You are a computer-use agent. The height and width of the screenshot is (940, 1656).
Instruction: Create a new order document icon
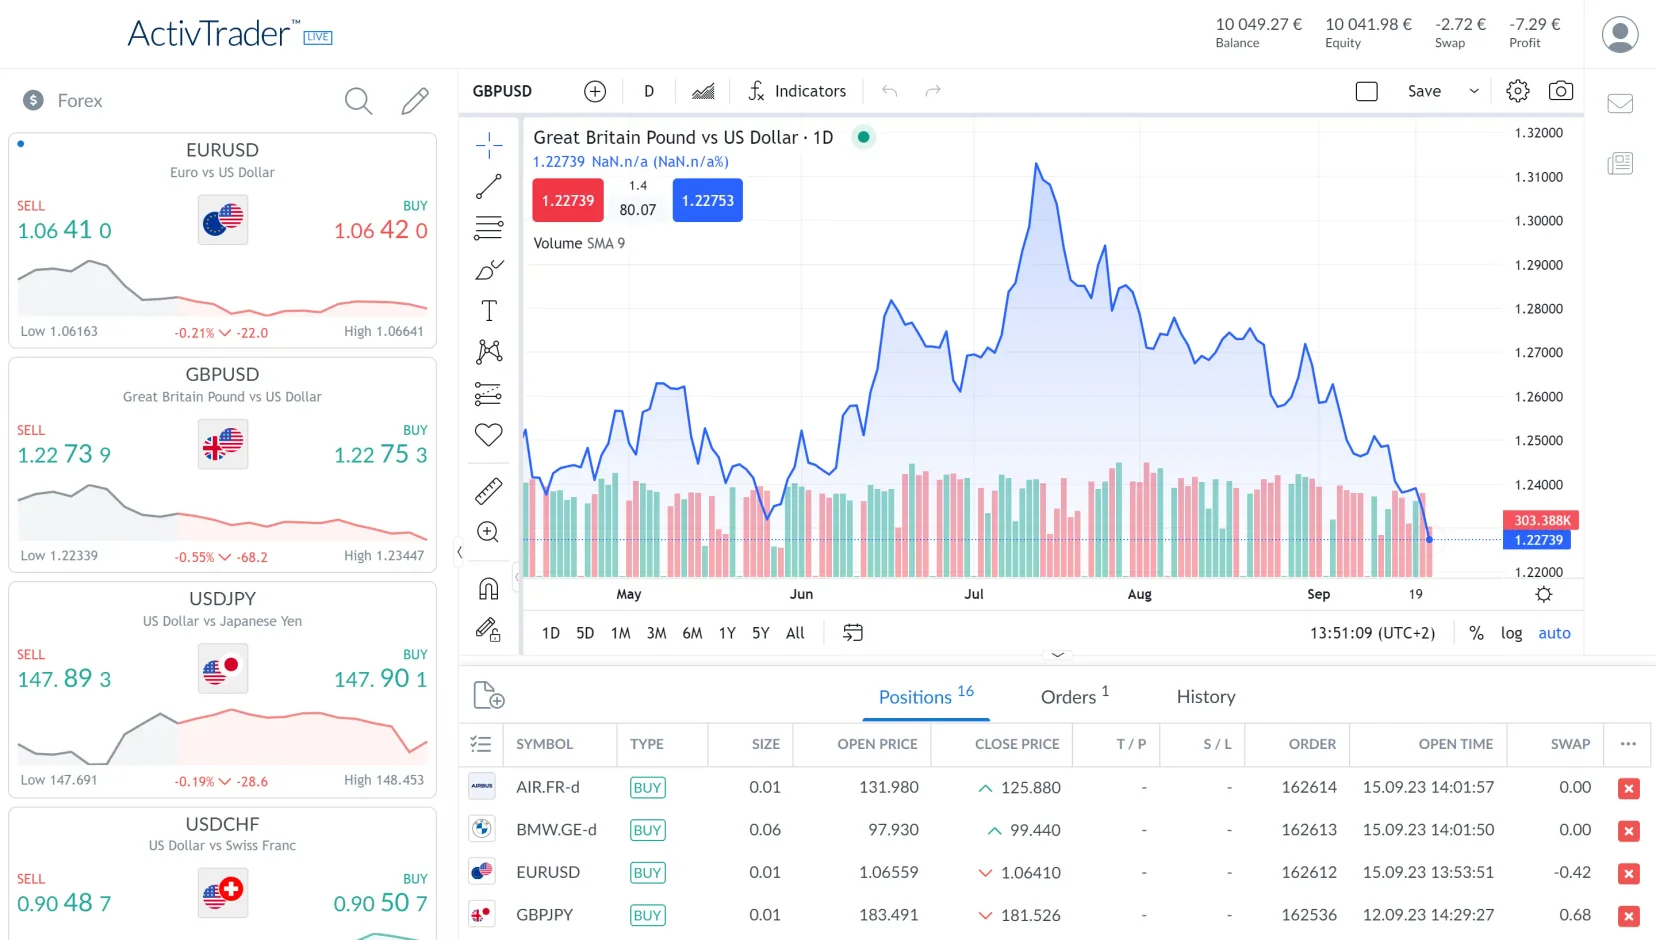pyautogui.click(x=489, y=695)
